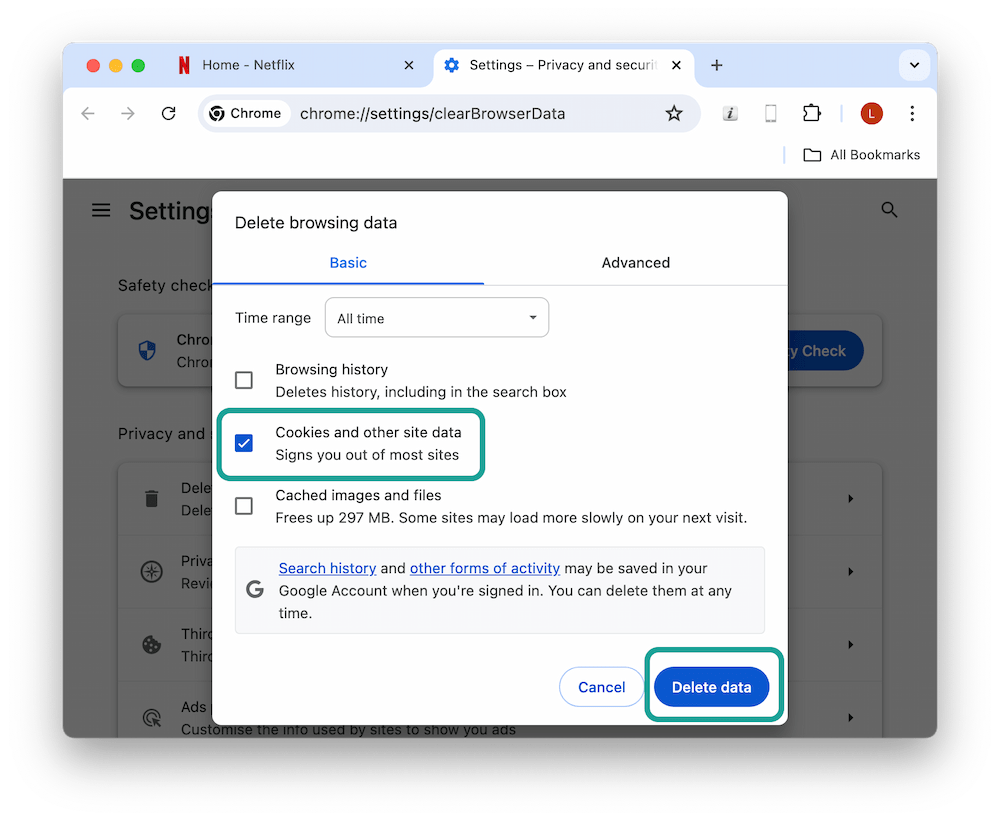Viewport: 1000px width, 821px height.
Task: Expand the Privacy guide row arrow
Action: 850,571
